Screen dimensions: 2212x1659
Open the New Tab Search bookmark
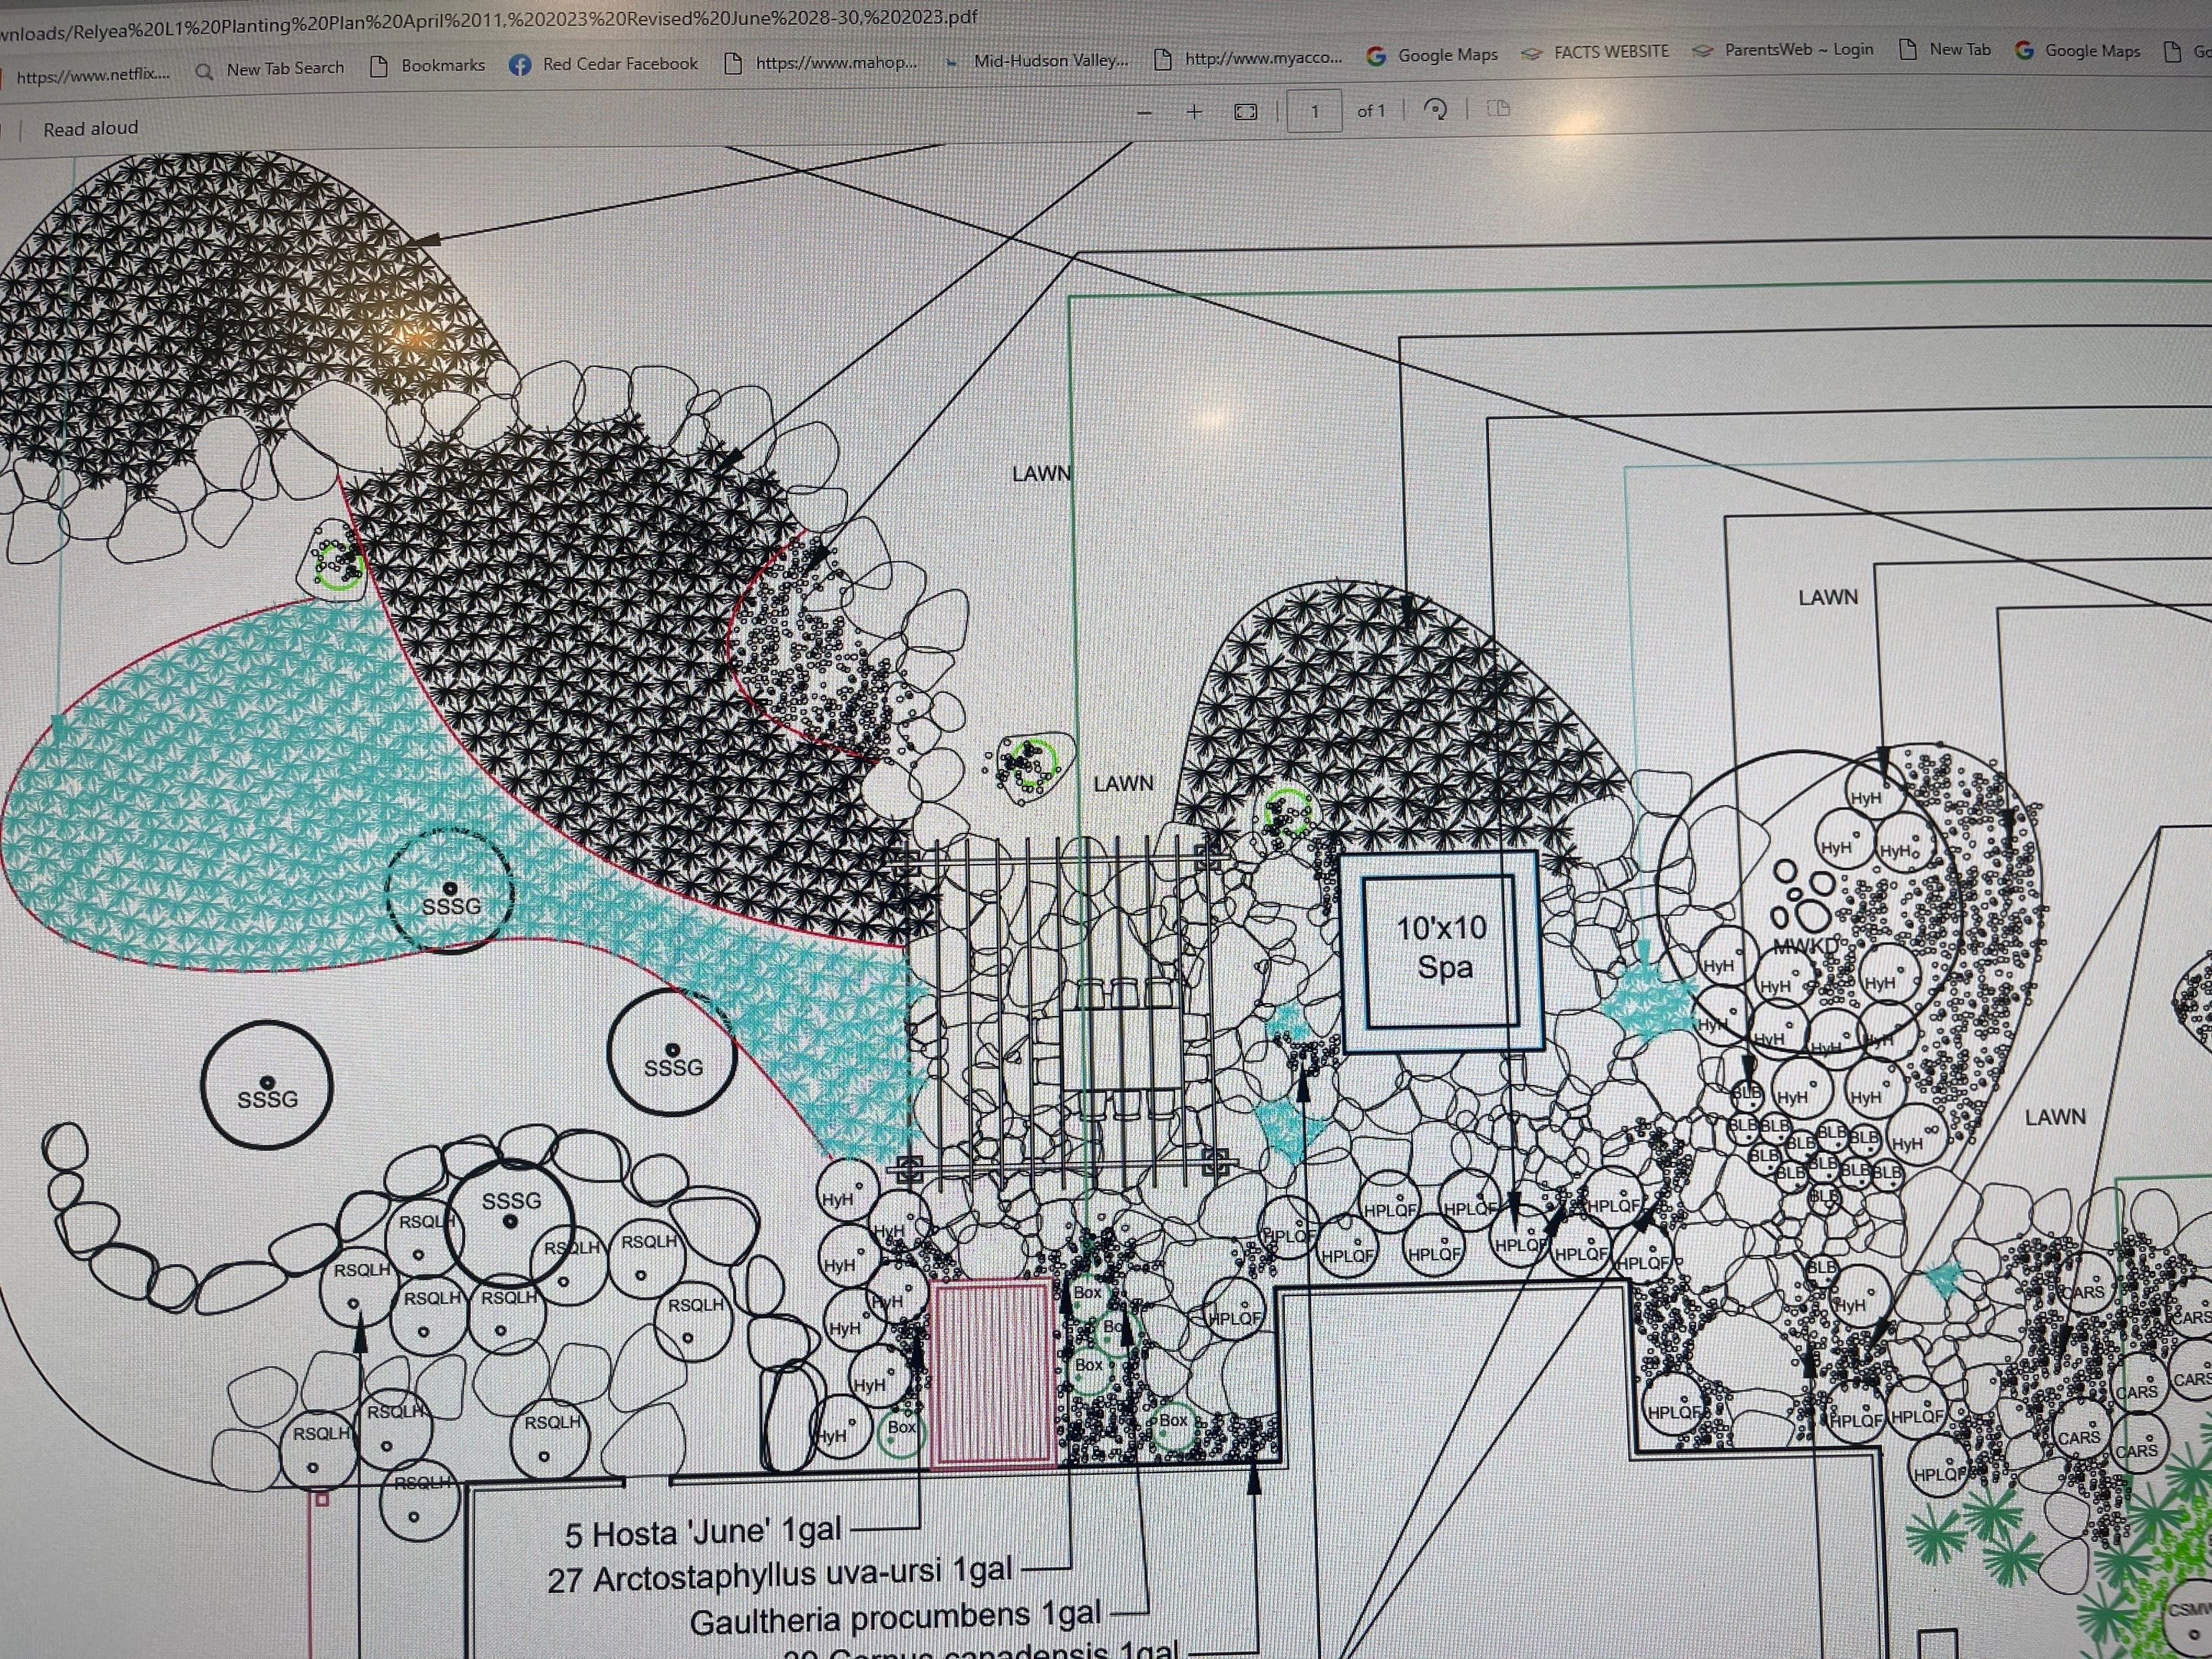(x=270, y=69)
